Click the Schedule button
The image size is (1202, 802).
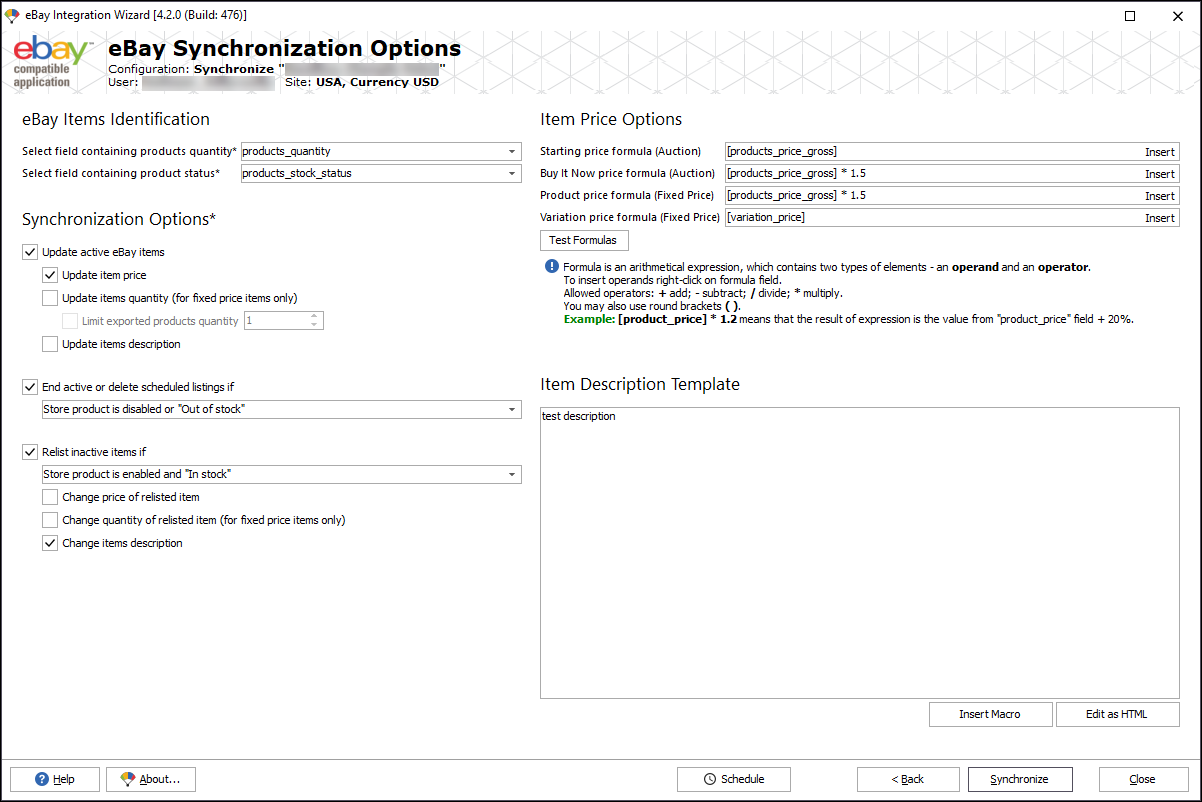(x=734, y=779)
